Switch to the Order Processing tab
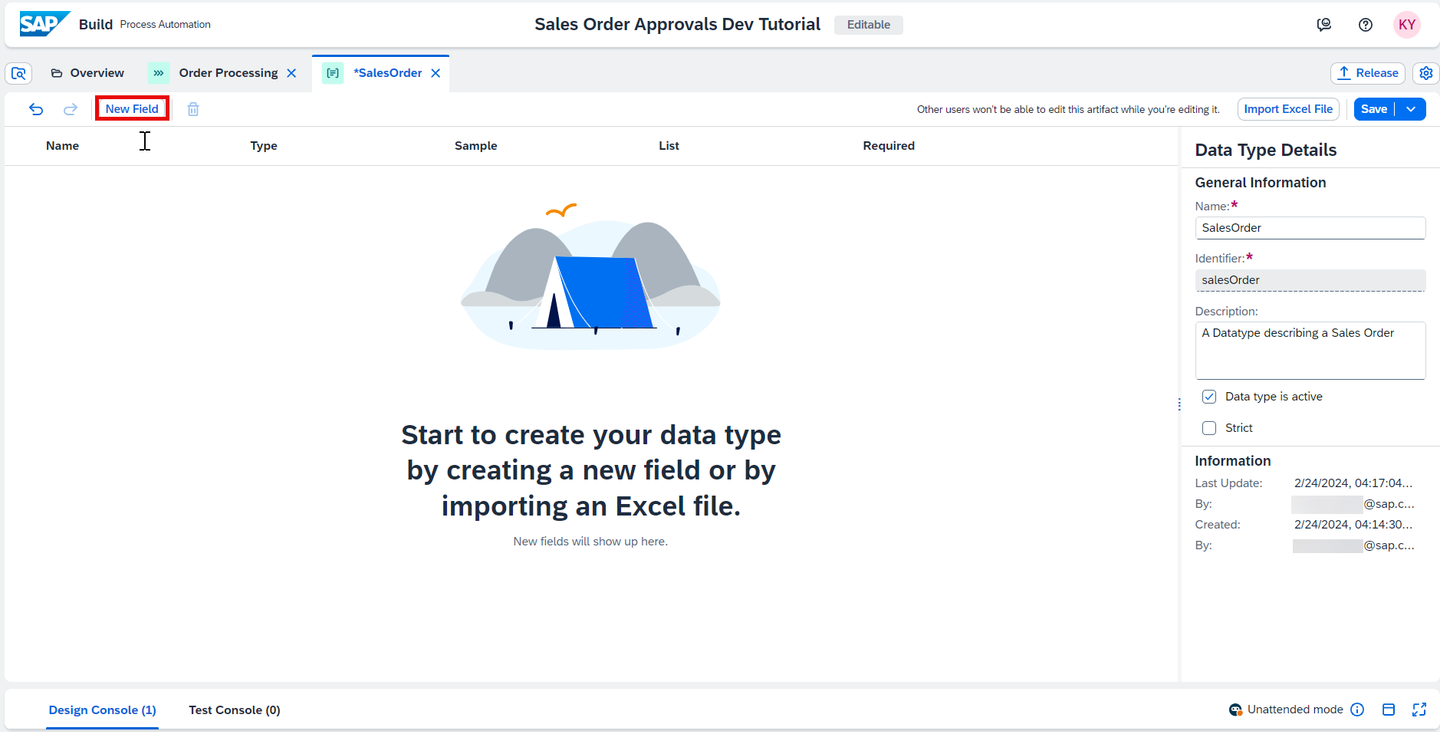 [x=228, y=73]
